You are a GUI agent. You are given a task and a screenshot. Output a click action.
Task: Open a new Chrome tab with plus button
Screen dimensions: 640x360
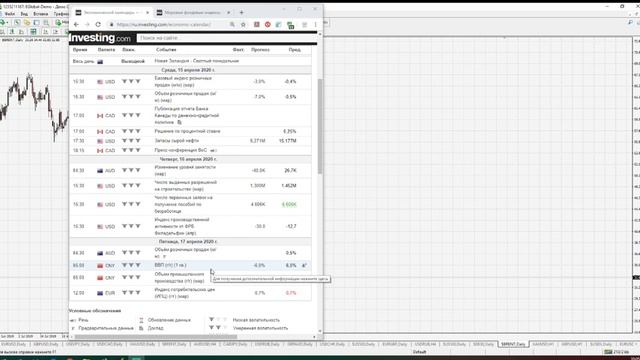click(x=241, y=12)
